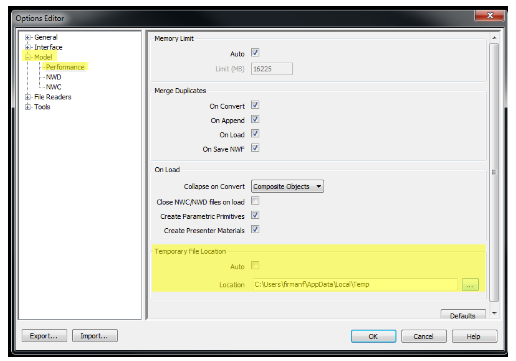The width and height of the screenshot is (516, 361).
Task: Click the Defaults button
Action: (x=463, y=315)
